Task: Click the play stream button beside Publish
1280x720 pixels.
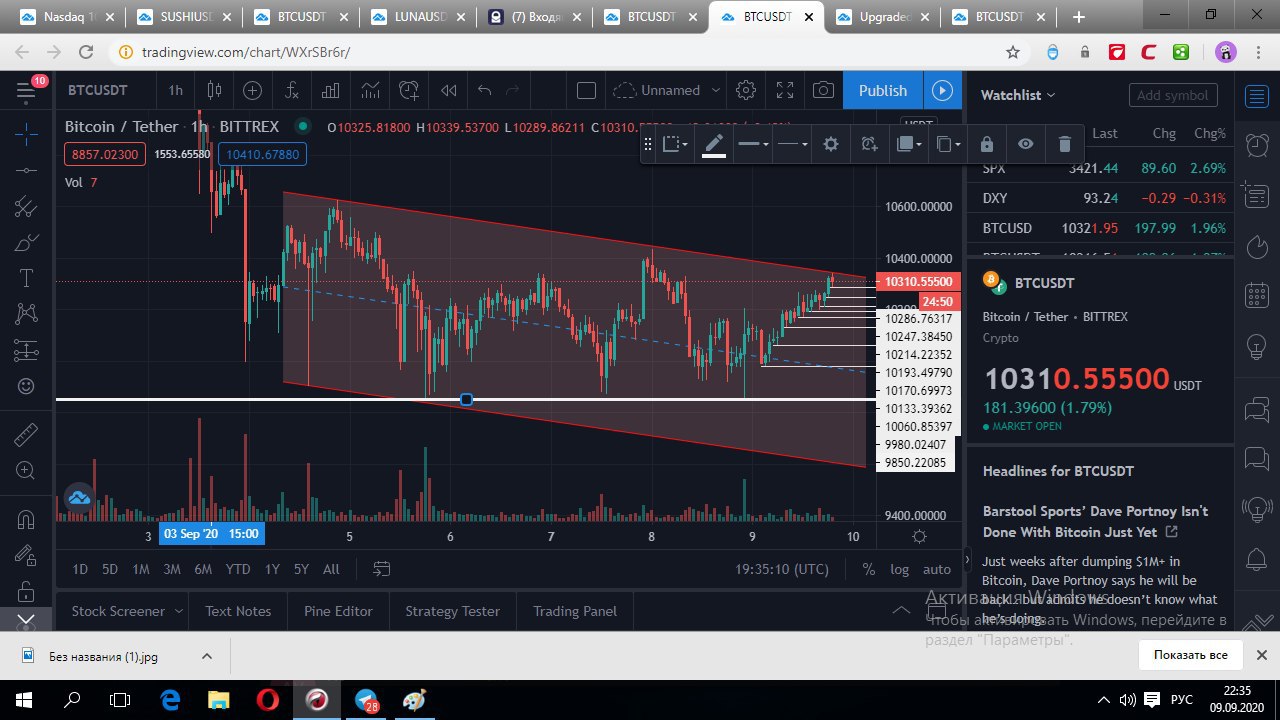Action: pyautogui.click(x=942, y=90)
